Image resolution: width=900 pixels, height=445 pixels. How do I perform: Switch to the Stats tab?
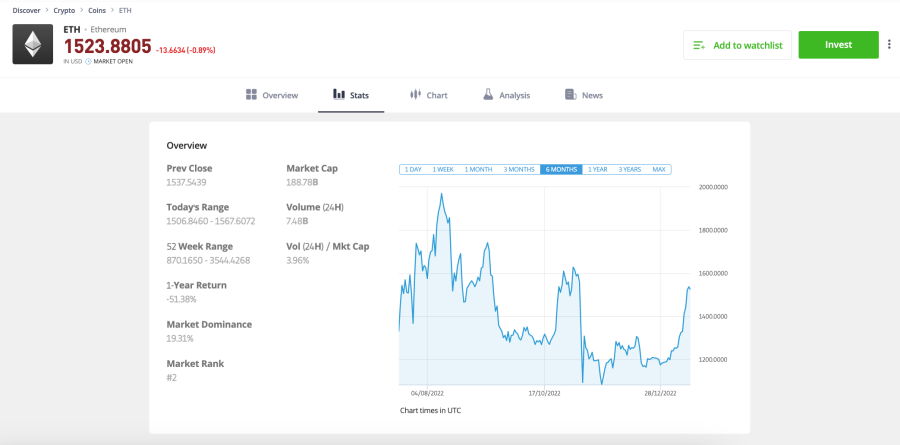351,95
